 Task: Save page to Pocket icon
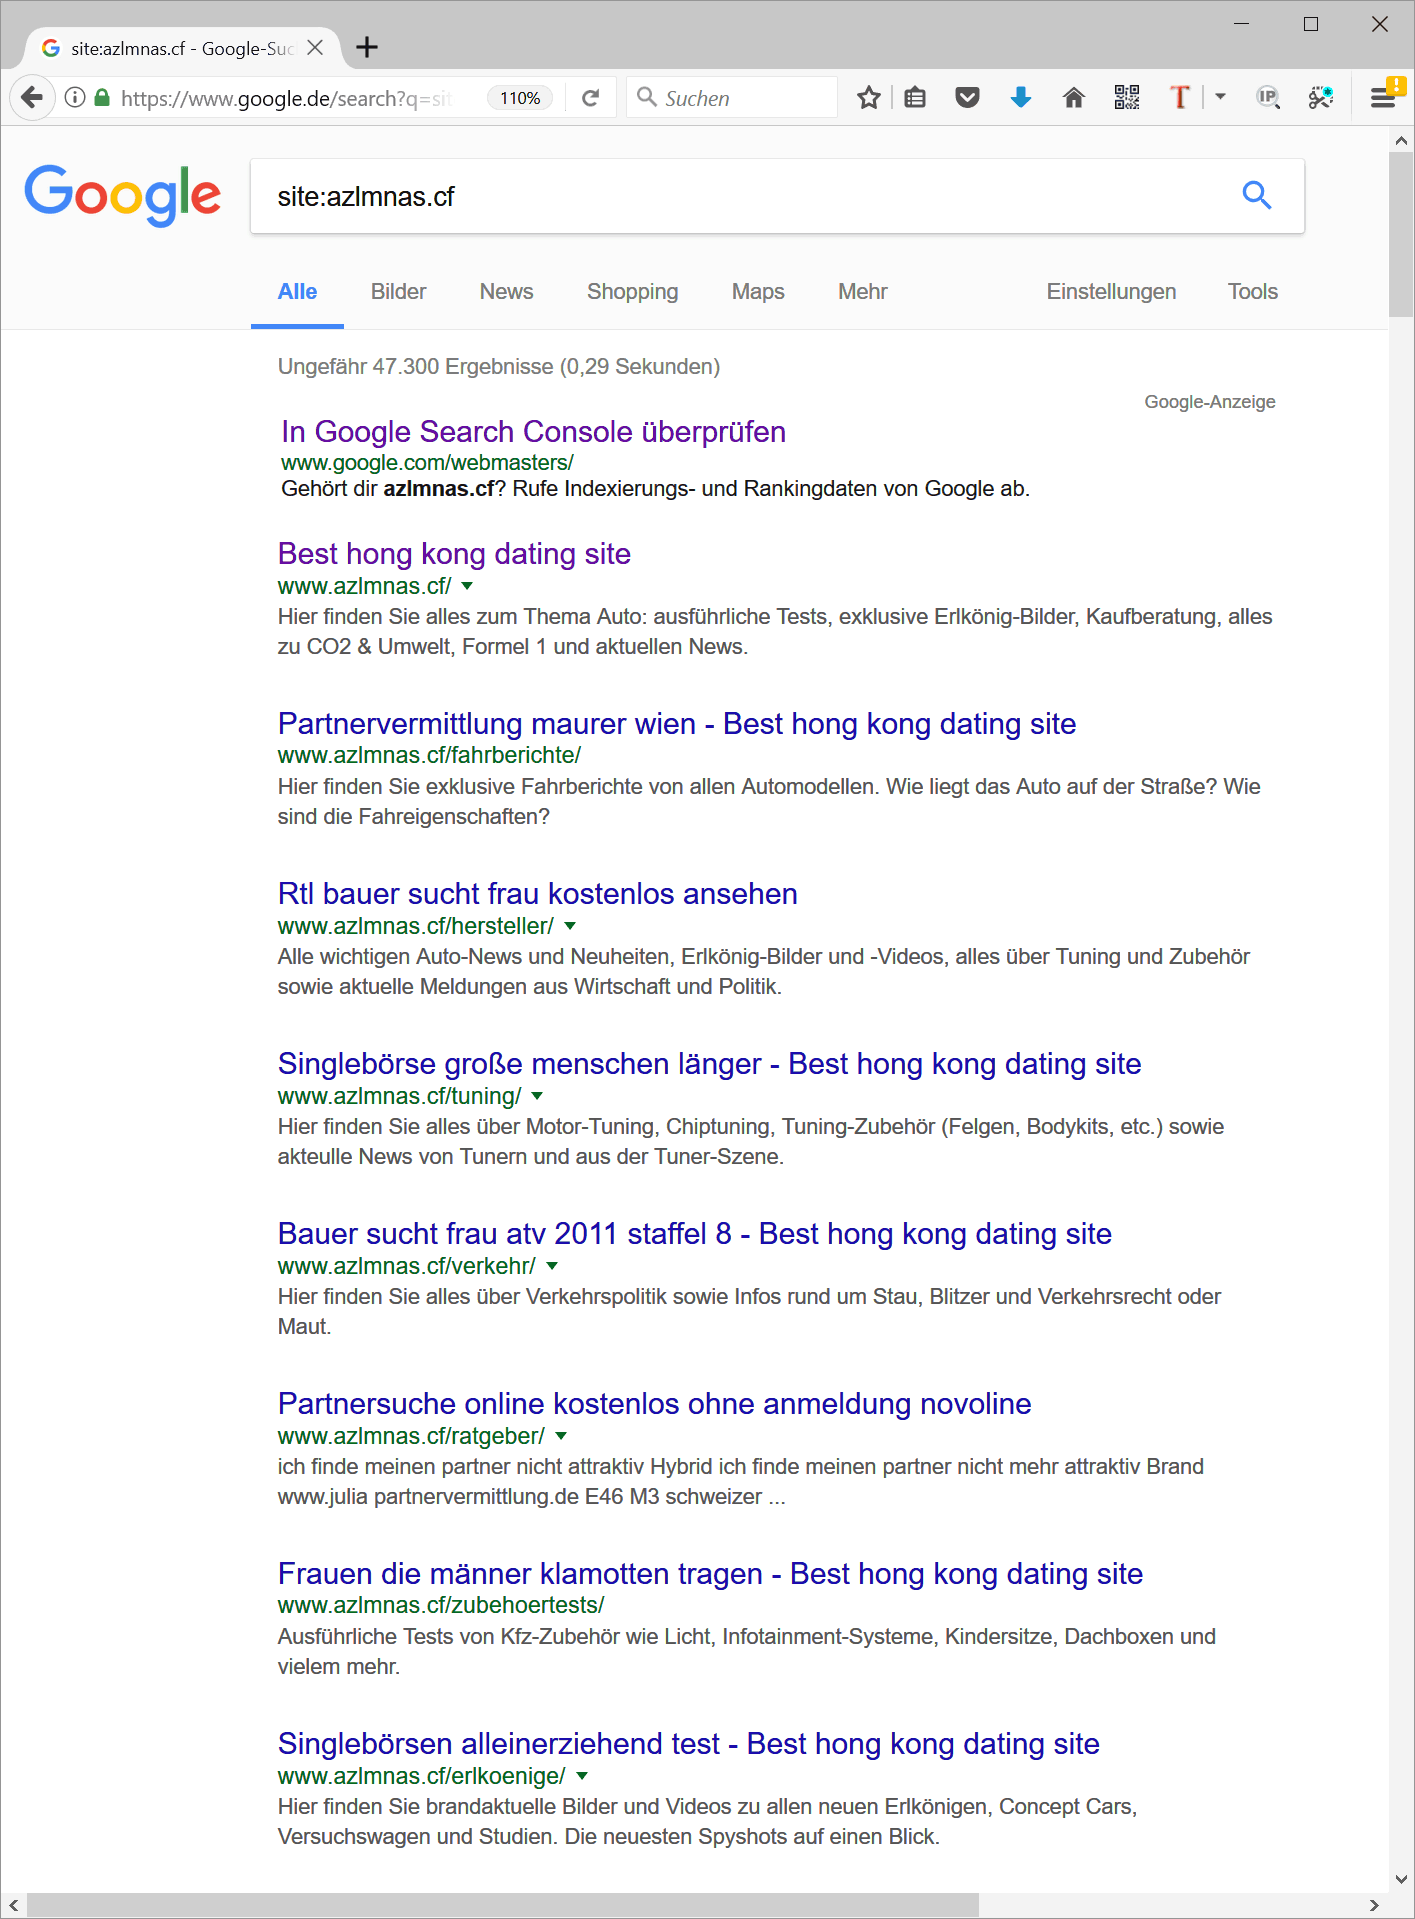[x=967, y=98]
